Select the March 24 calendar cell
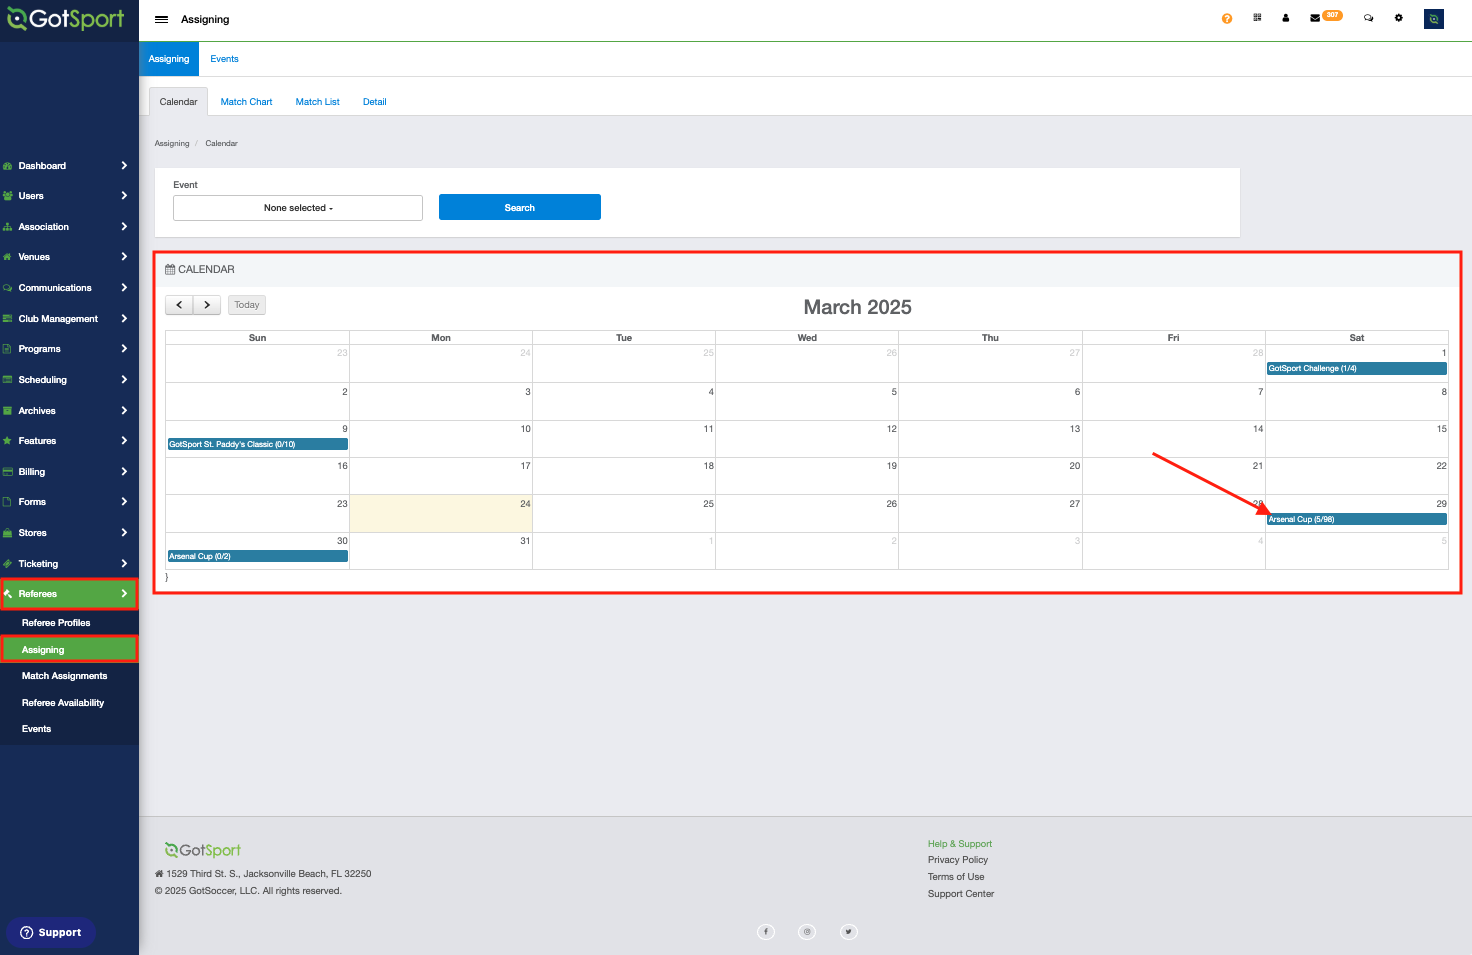This screenshot has width=1472, height=955. click(441, 513)
